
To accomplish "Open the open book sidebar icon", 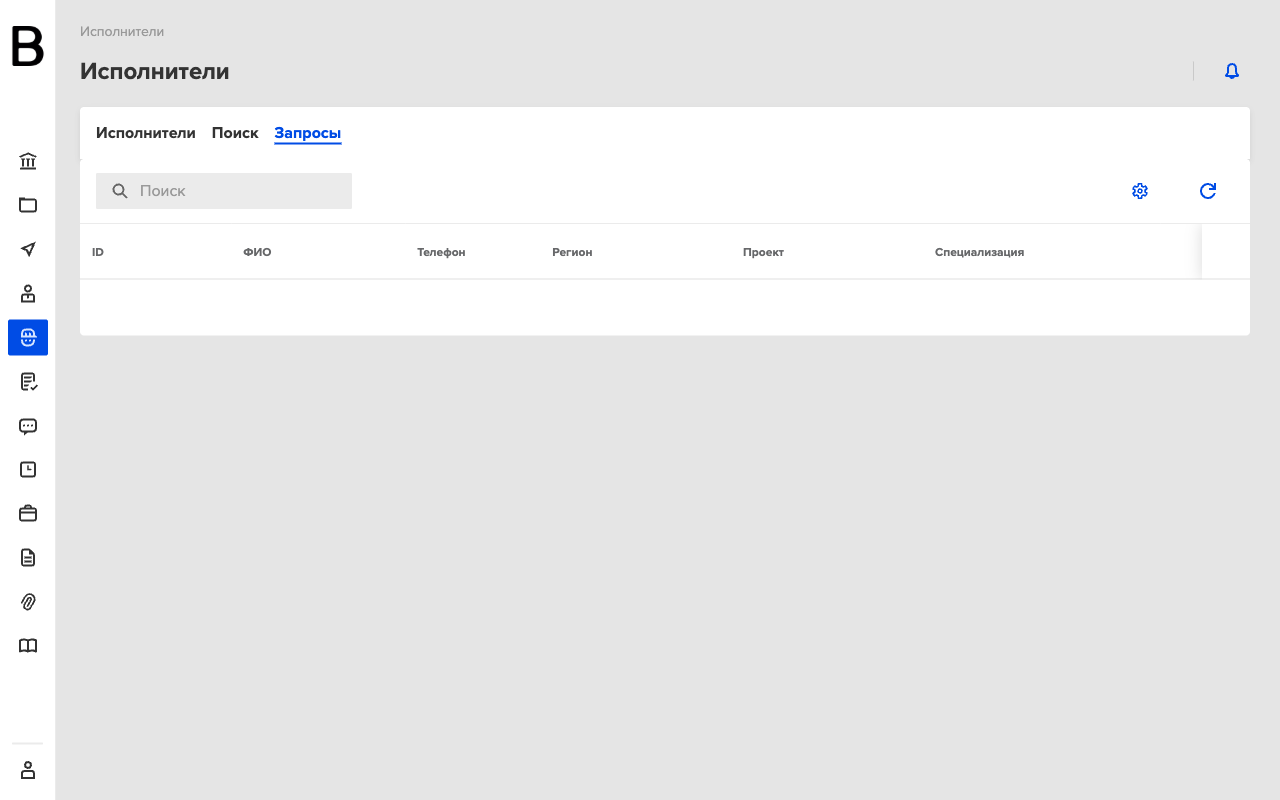I will [28, 645].
